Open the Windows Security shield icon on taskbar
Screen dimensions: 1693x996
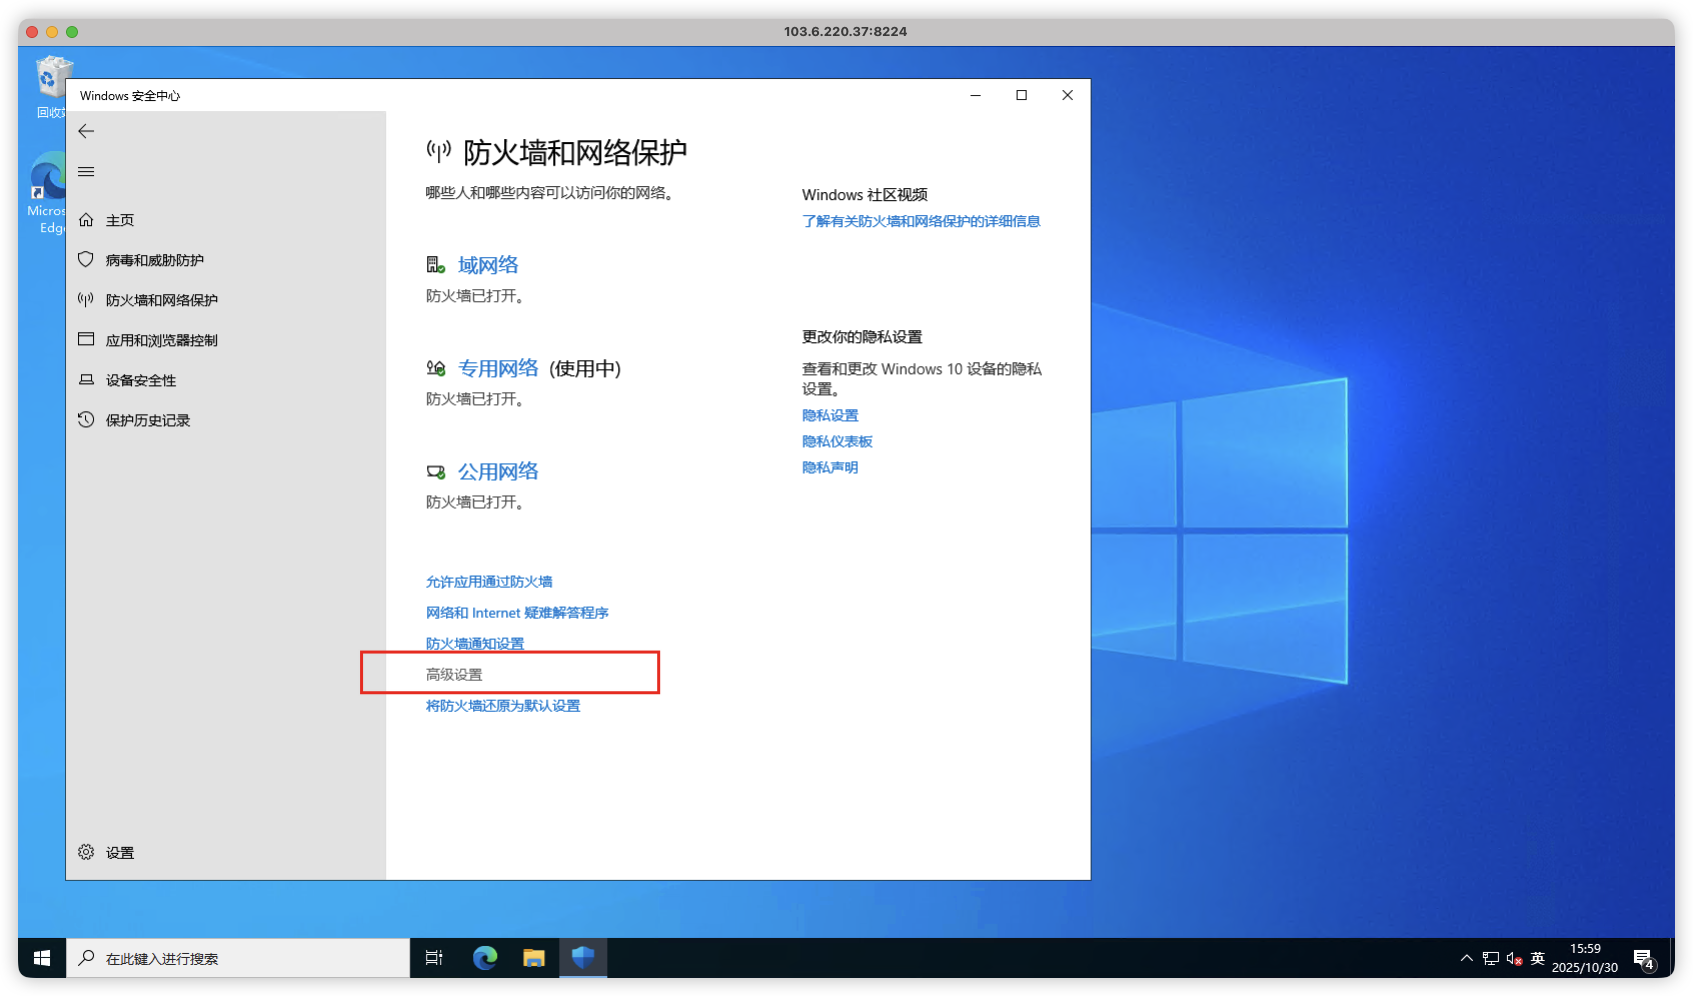point(582,957)
